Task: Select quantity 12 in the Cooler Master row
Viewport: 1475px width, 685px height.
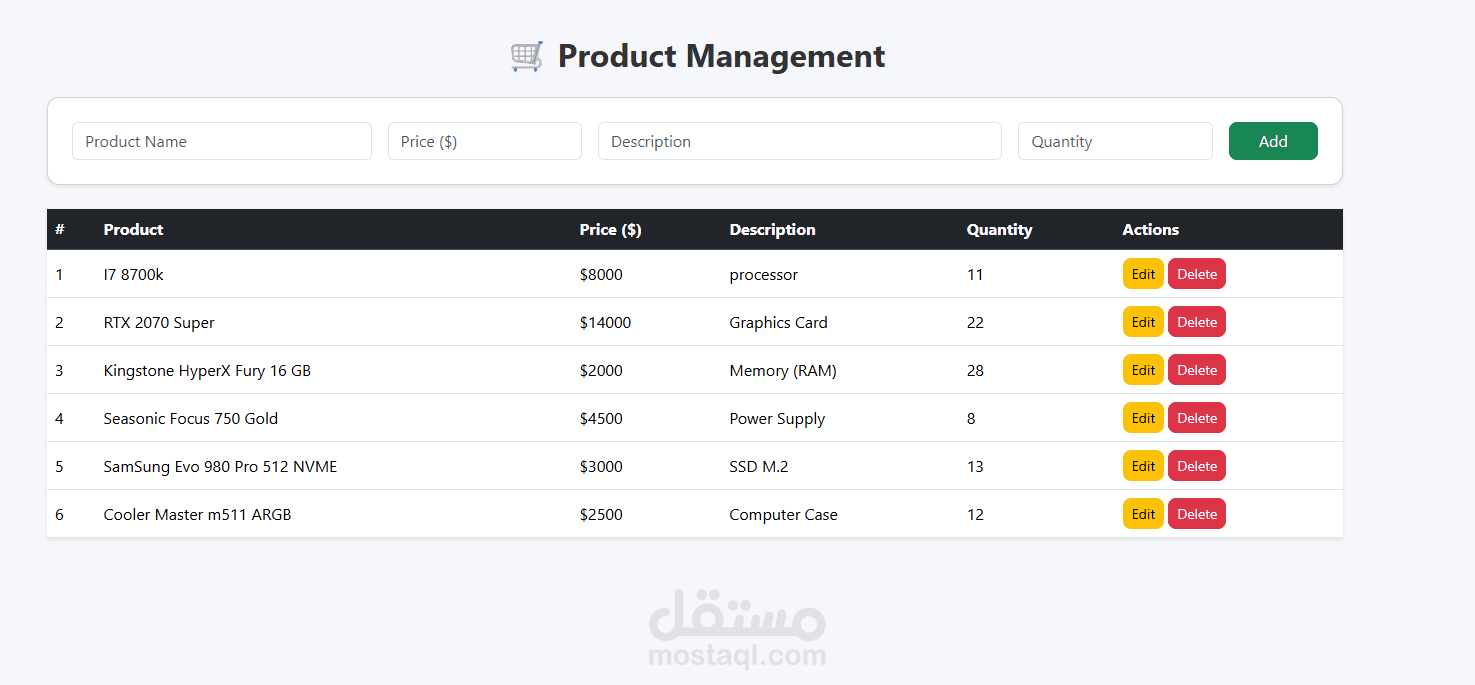Action: tap(975, 515)
